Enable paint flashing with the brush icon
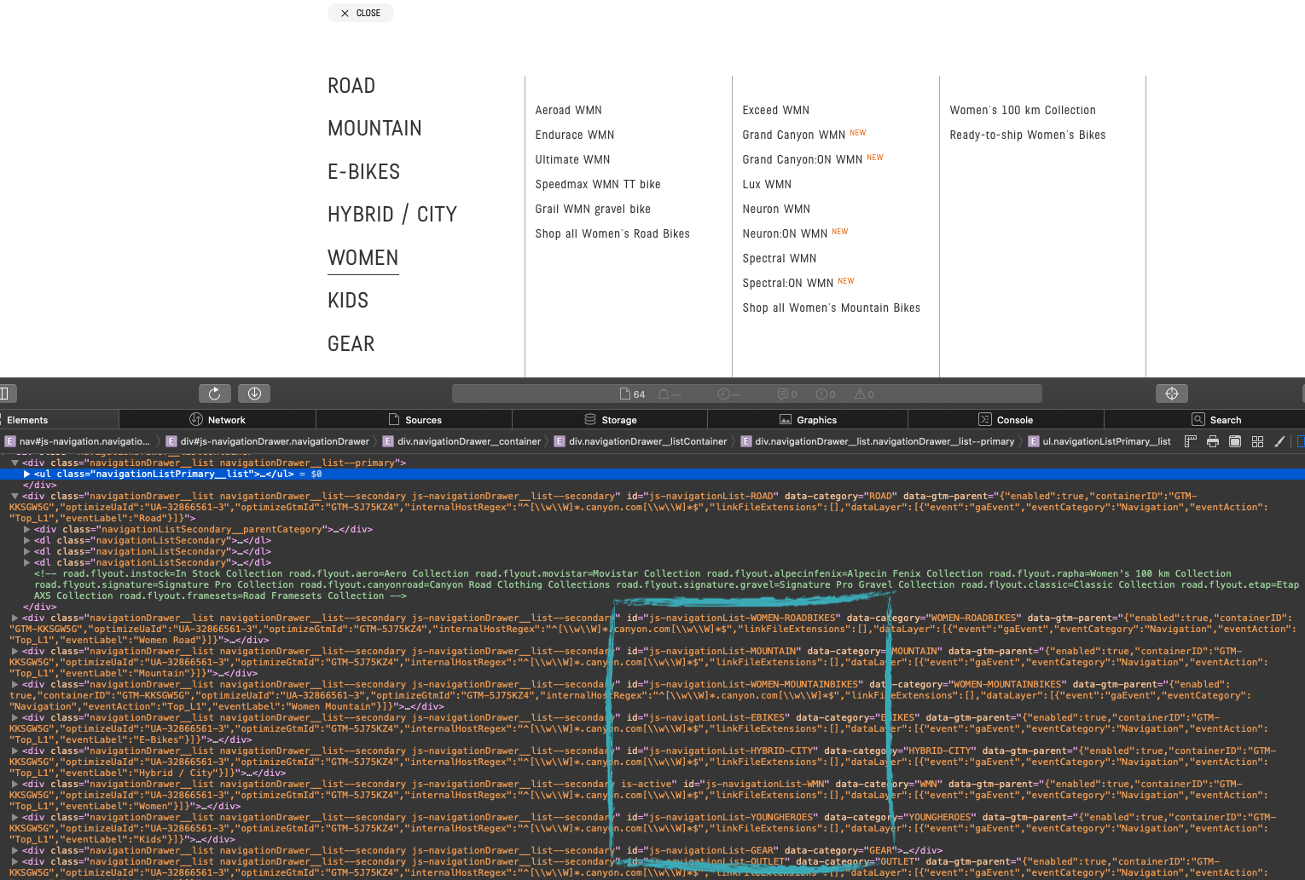Screen dimensions: 1305x880 click(1279, 441)
